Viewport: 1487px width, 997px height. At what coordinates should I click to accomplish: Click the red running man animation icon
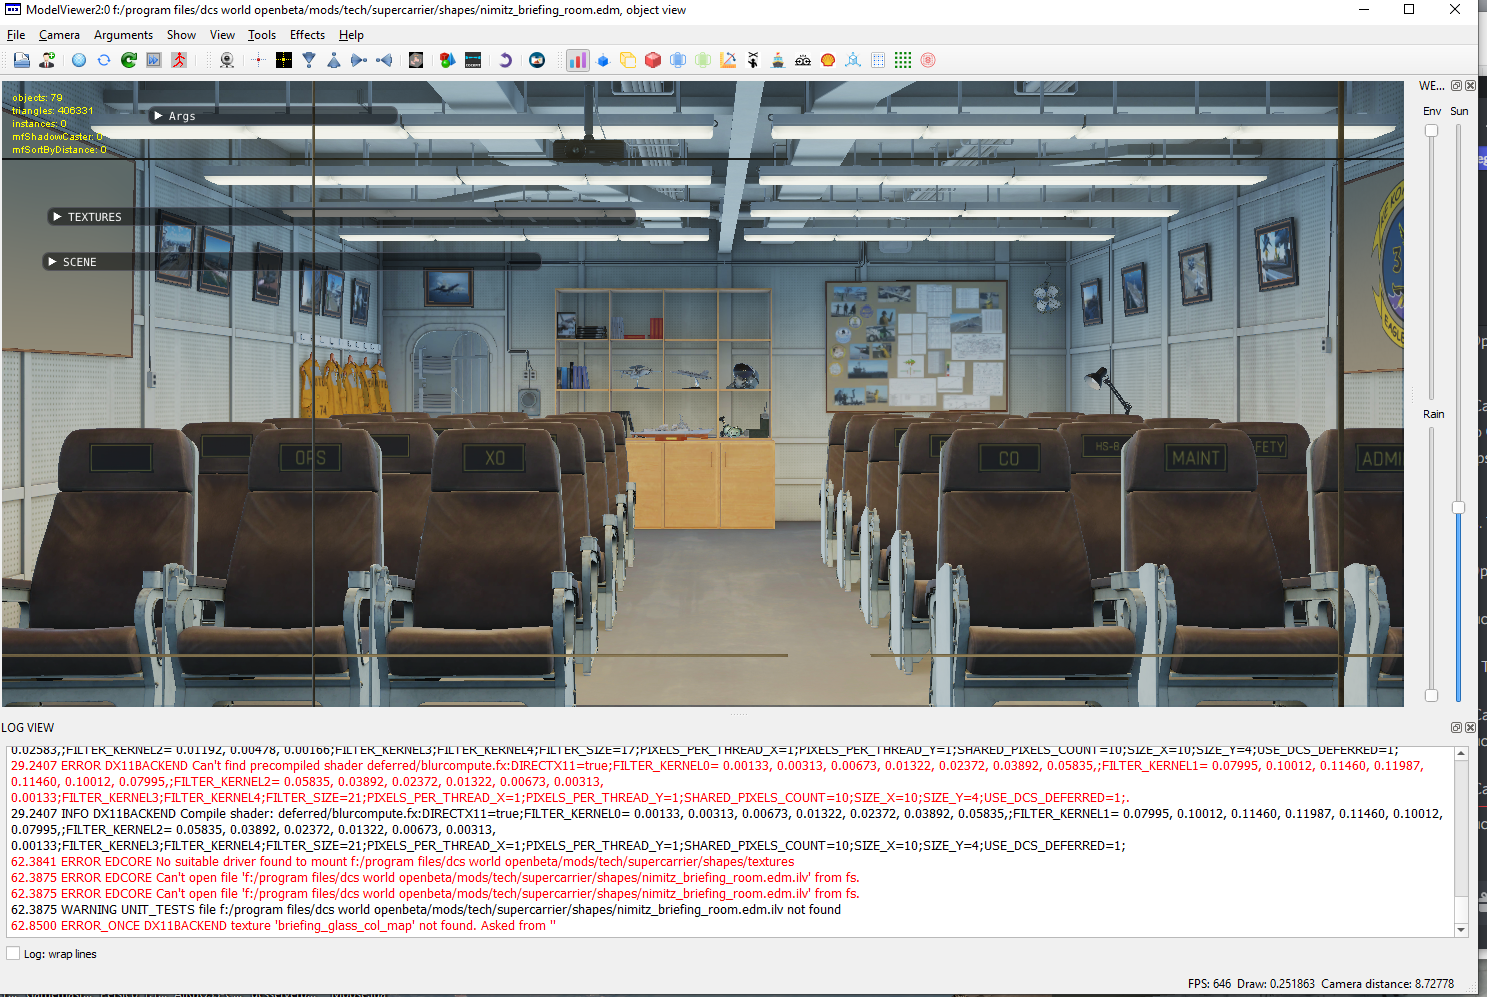(179, 60)
